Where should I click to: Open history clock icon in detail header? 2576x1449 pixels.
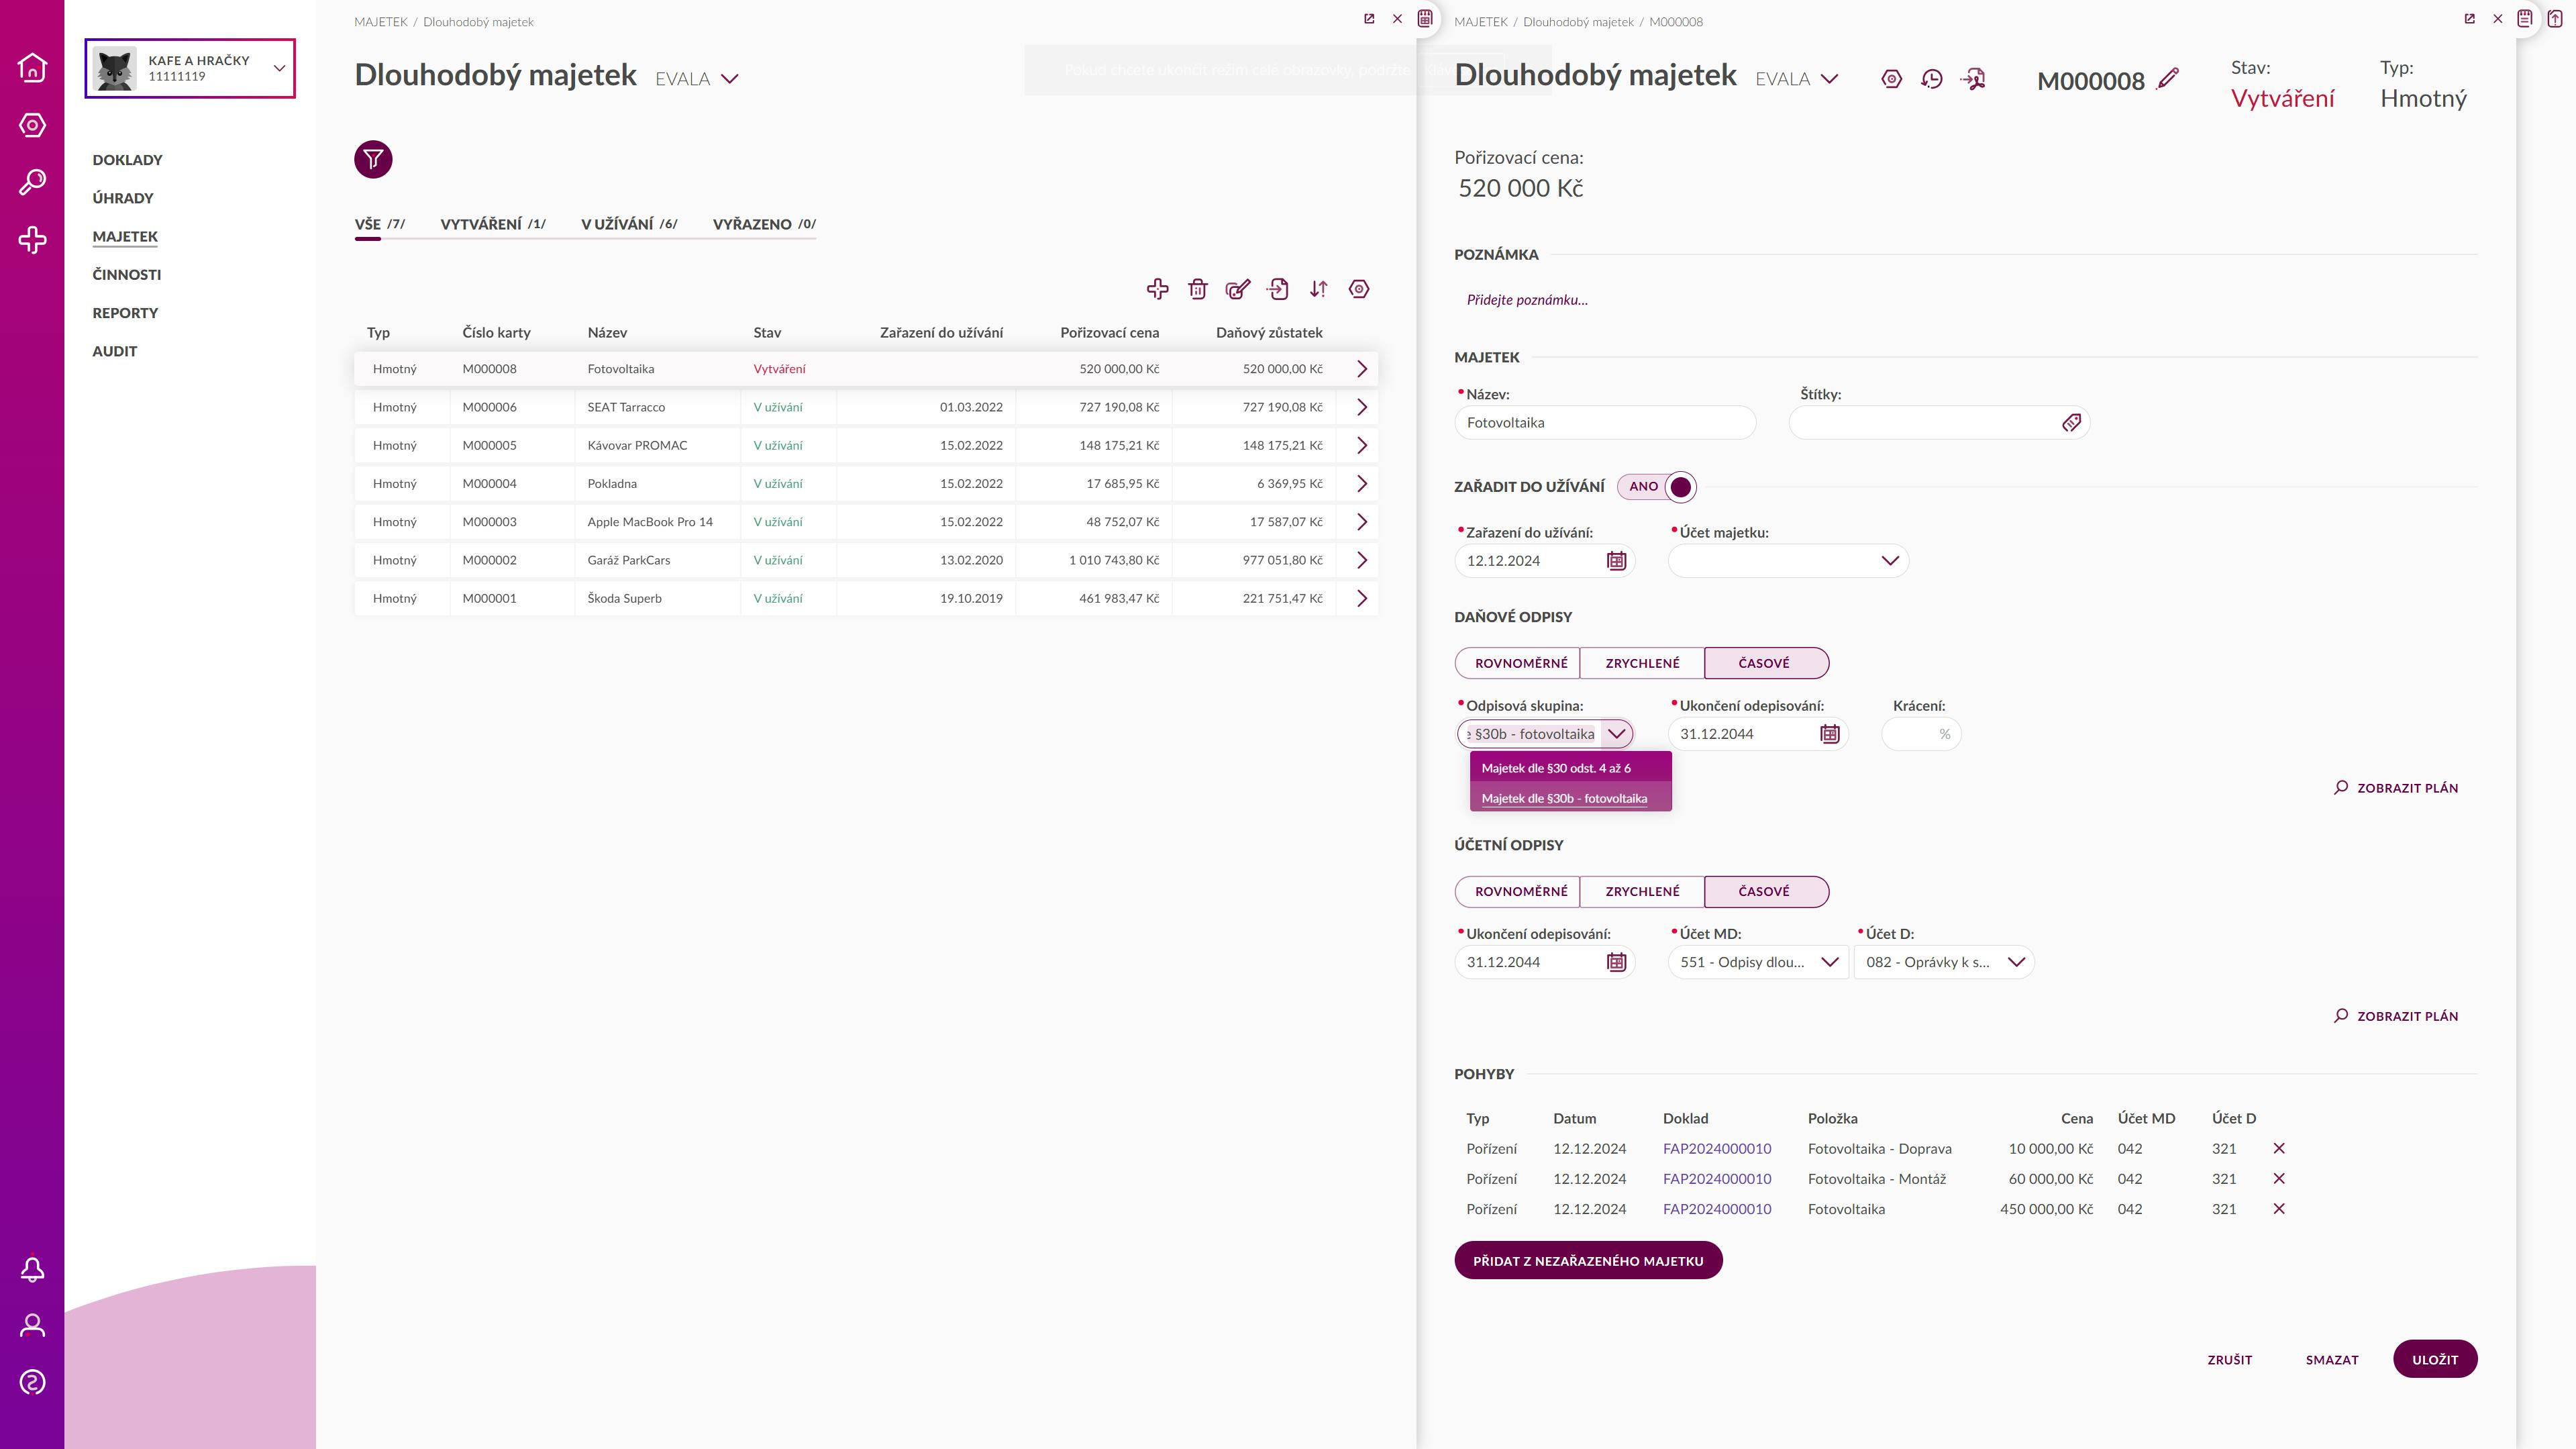[x=1932, y=79]
